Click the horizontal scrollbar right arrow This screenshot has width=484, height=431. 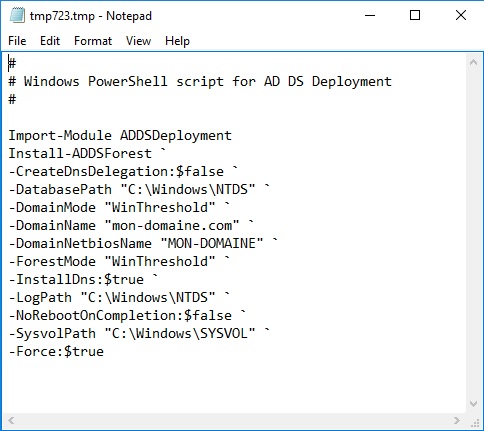(457, 420)
